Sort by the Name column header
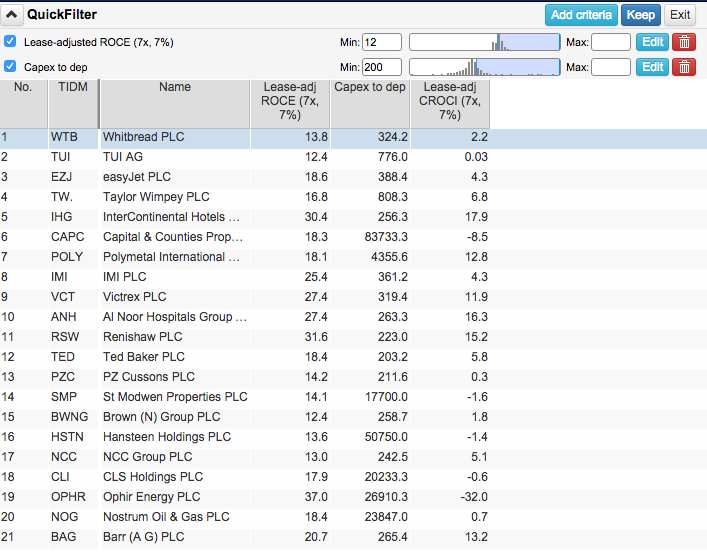 coord(175,104)
